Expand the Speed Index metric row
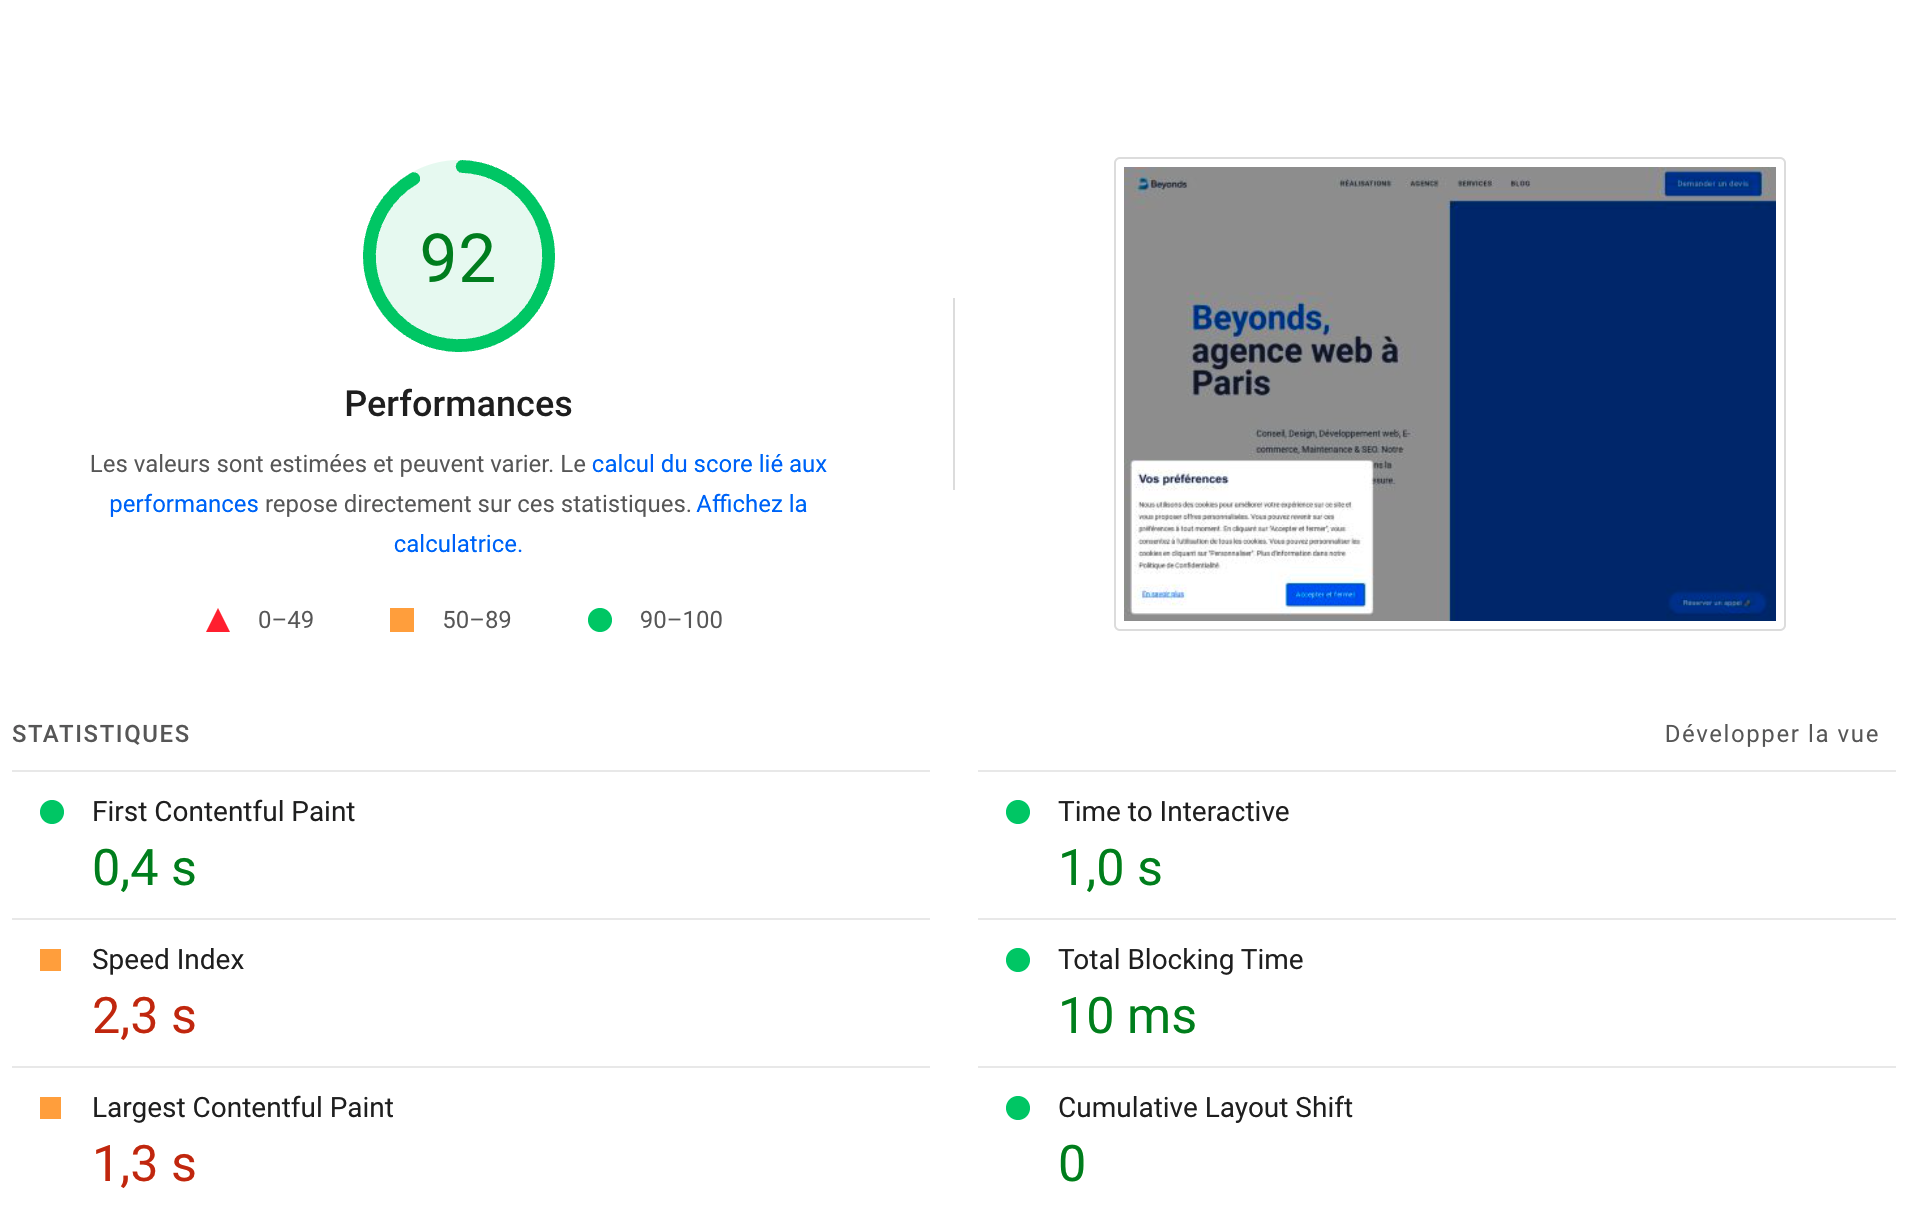 pyautogui.click(x=168, y=960)
